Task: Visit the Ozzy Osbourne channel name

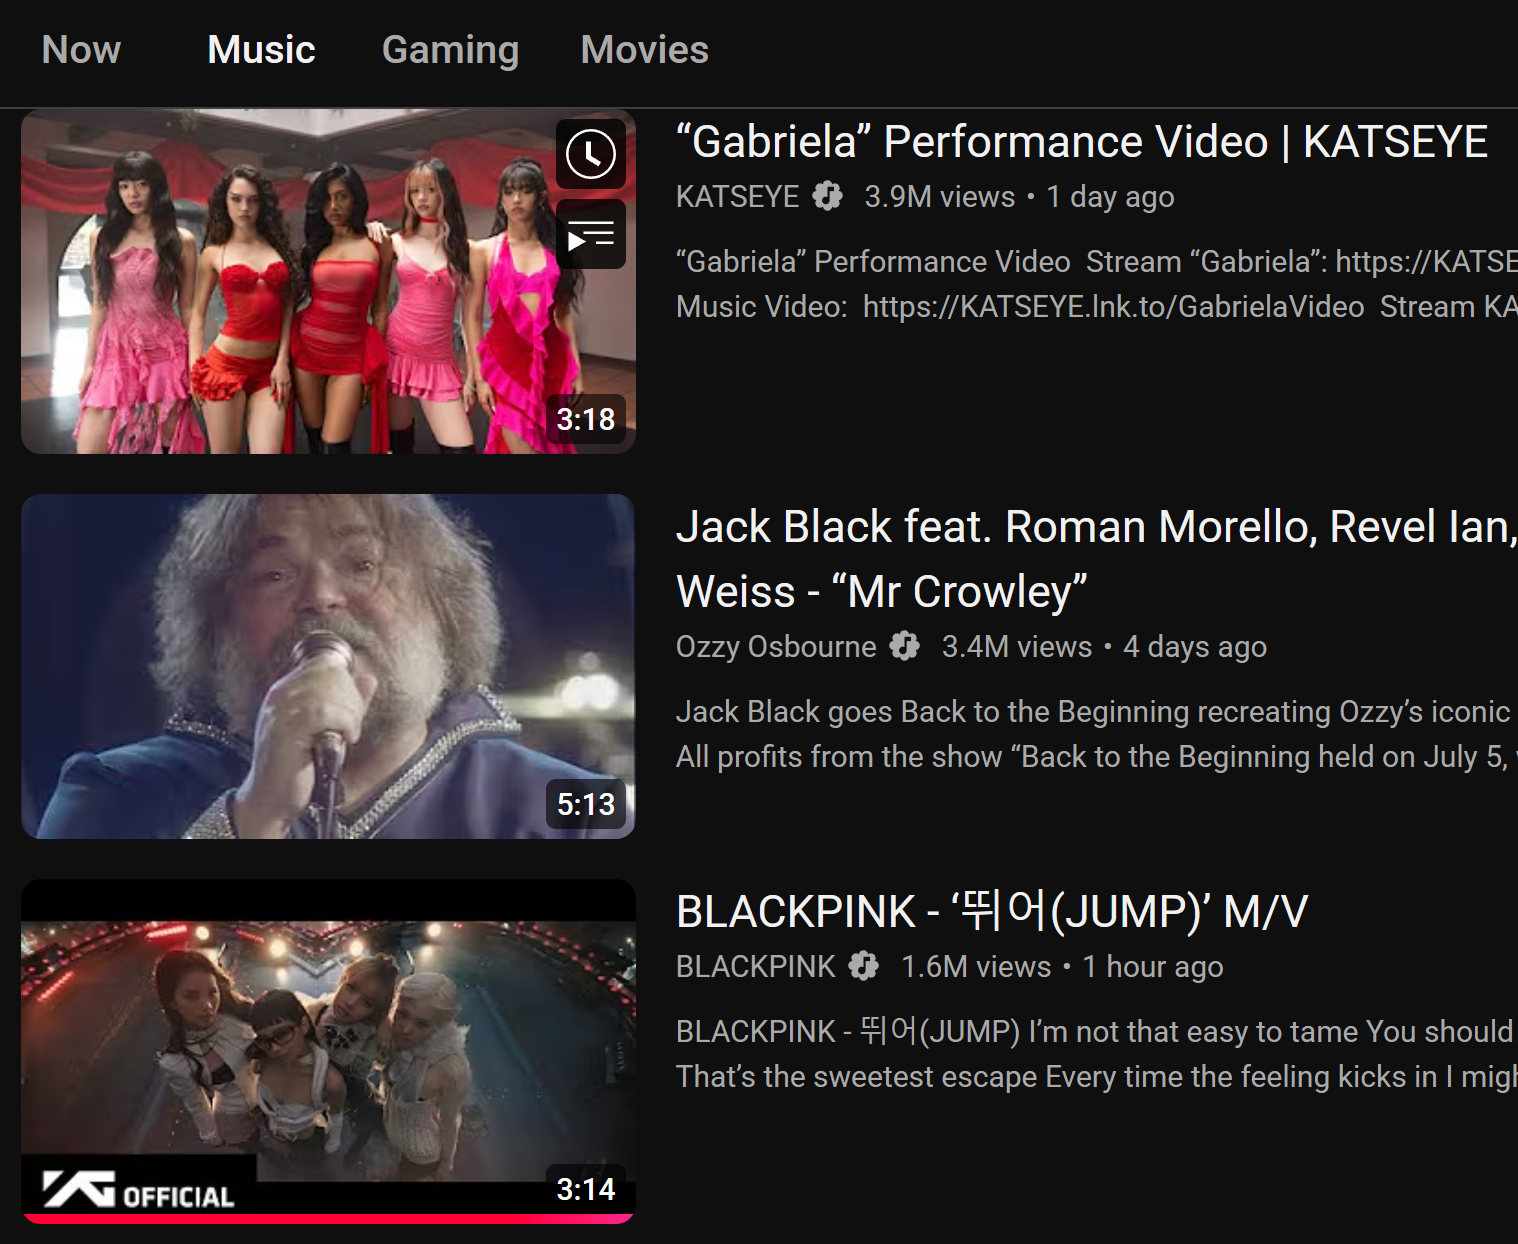Action: click(776, 646)
